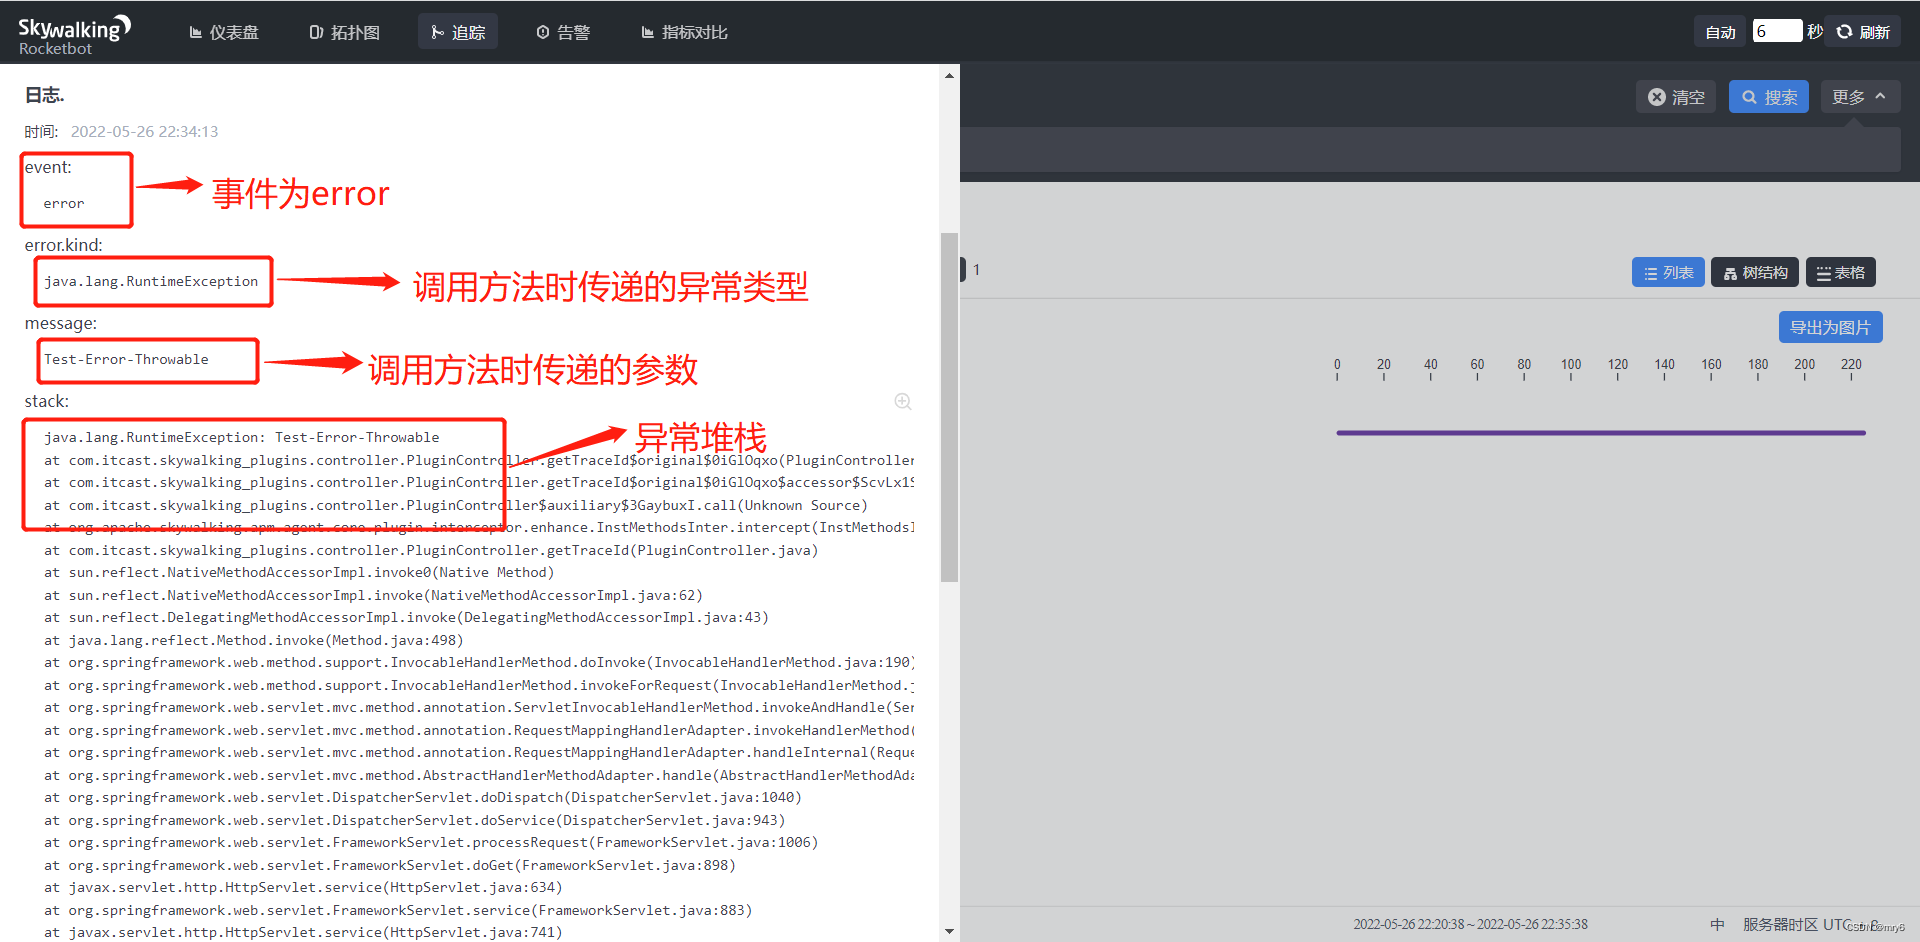Click the FrameworkServlet.java:1006 stack line

[x=431, y=842]
